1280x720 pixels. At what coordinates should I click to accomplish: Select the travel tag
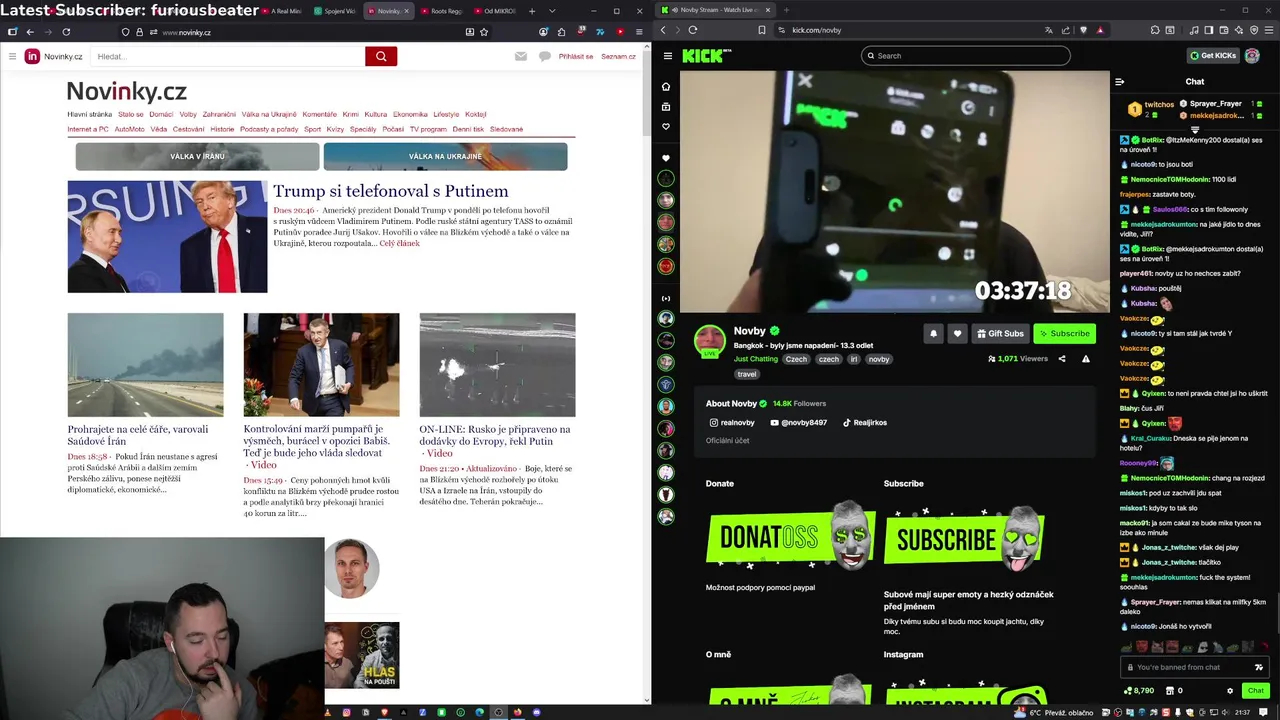[747, 374]
